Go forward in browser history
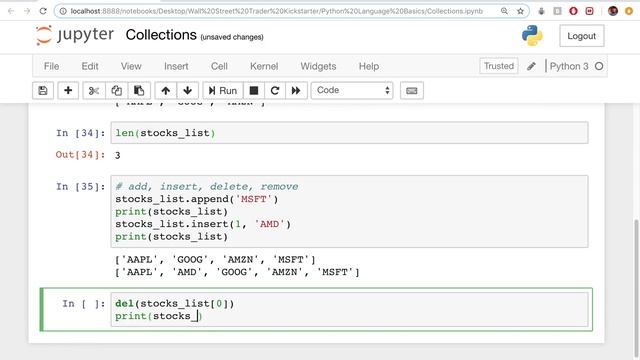This screenshot has width=640, height=360. (27, 11)
